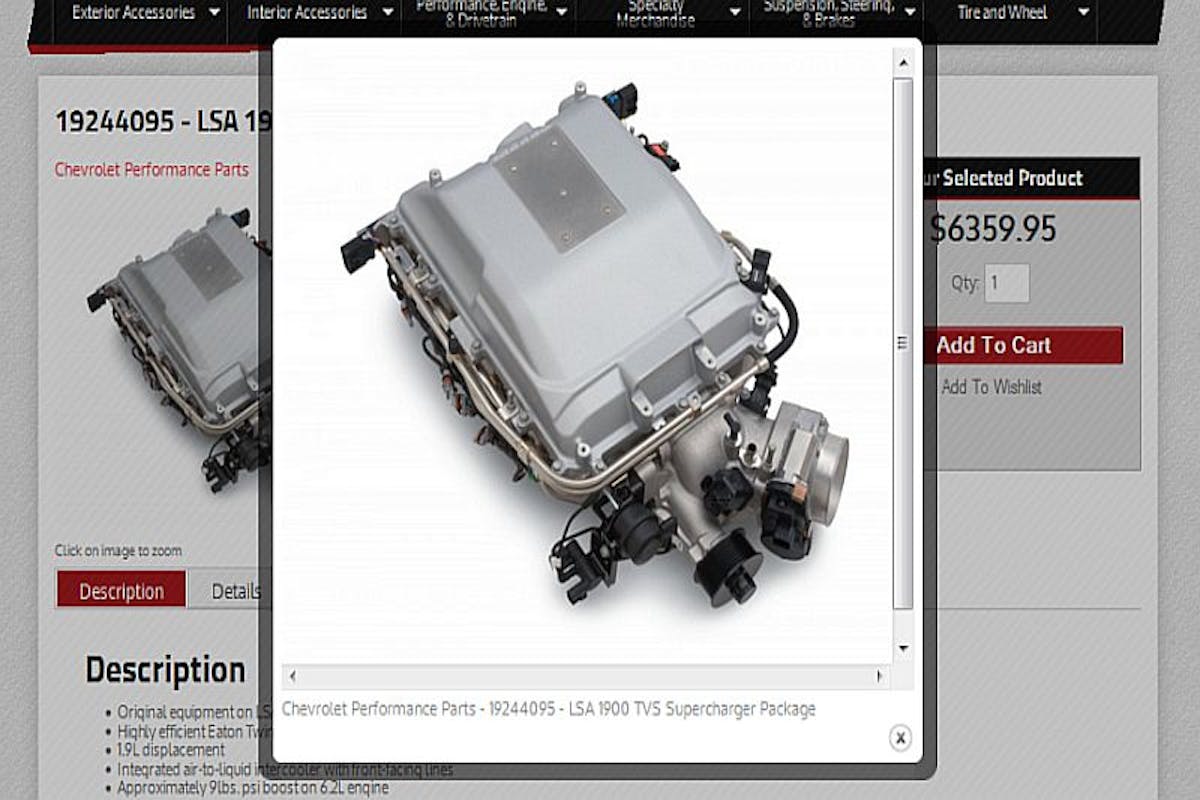Expand the arrow beside Specialty Merchandise

tap(735, 13)
